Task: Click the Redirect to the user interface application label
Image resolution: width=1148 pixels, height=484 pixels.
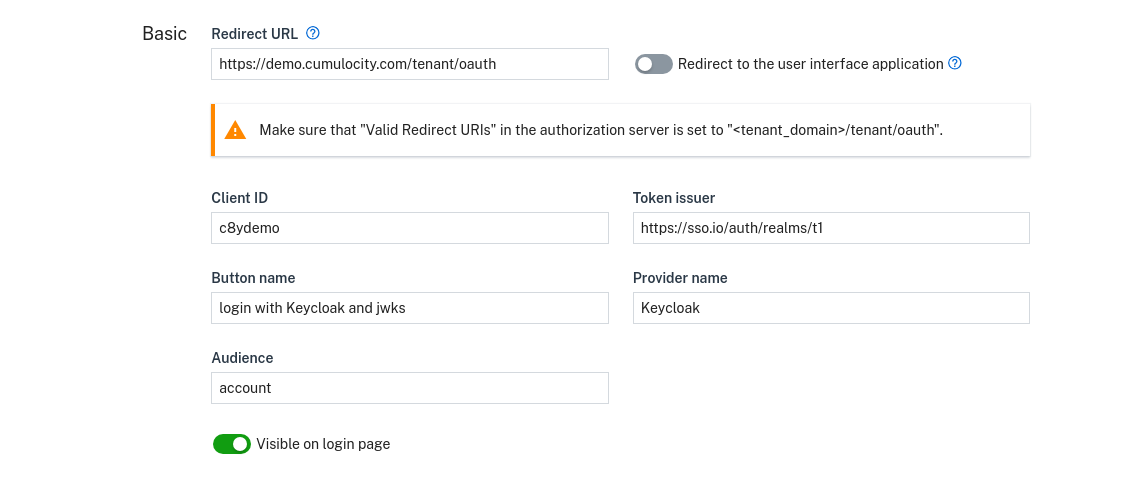Action: [810, 64]
